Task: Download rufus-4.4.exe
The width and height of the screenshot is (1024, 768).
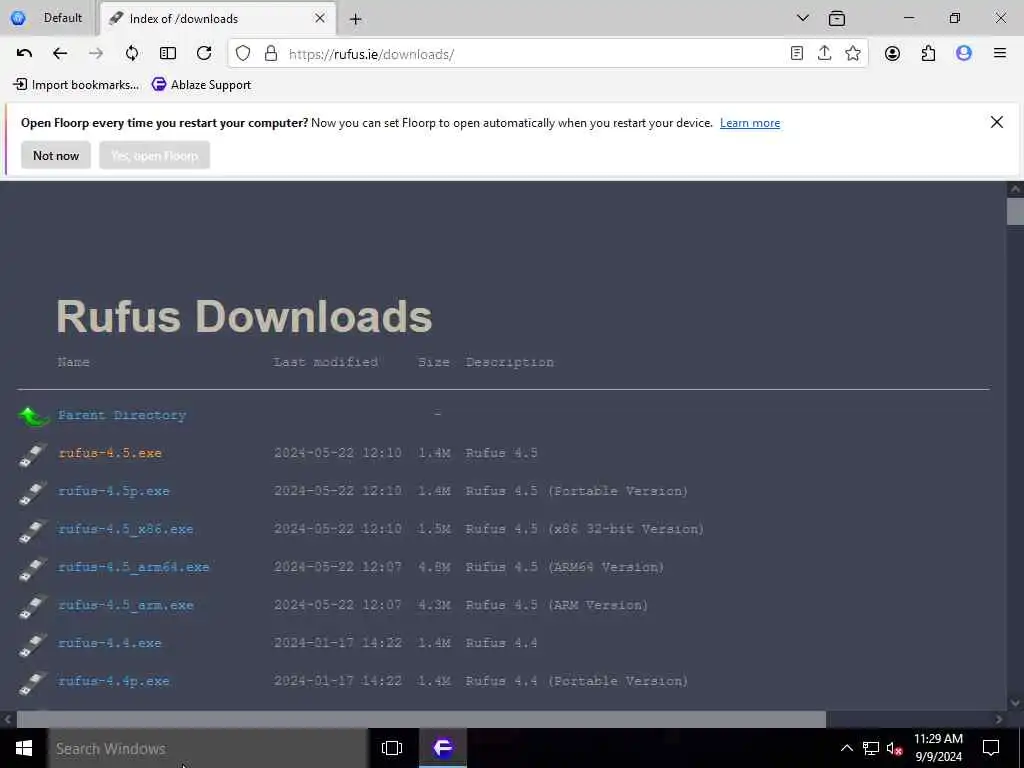Action: pyautogui.click(x=110, y=643)
